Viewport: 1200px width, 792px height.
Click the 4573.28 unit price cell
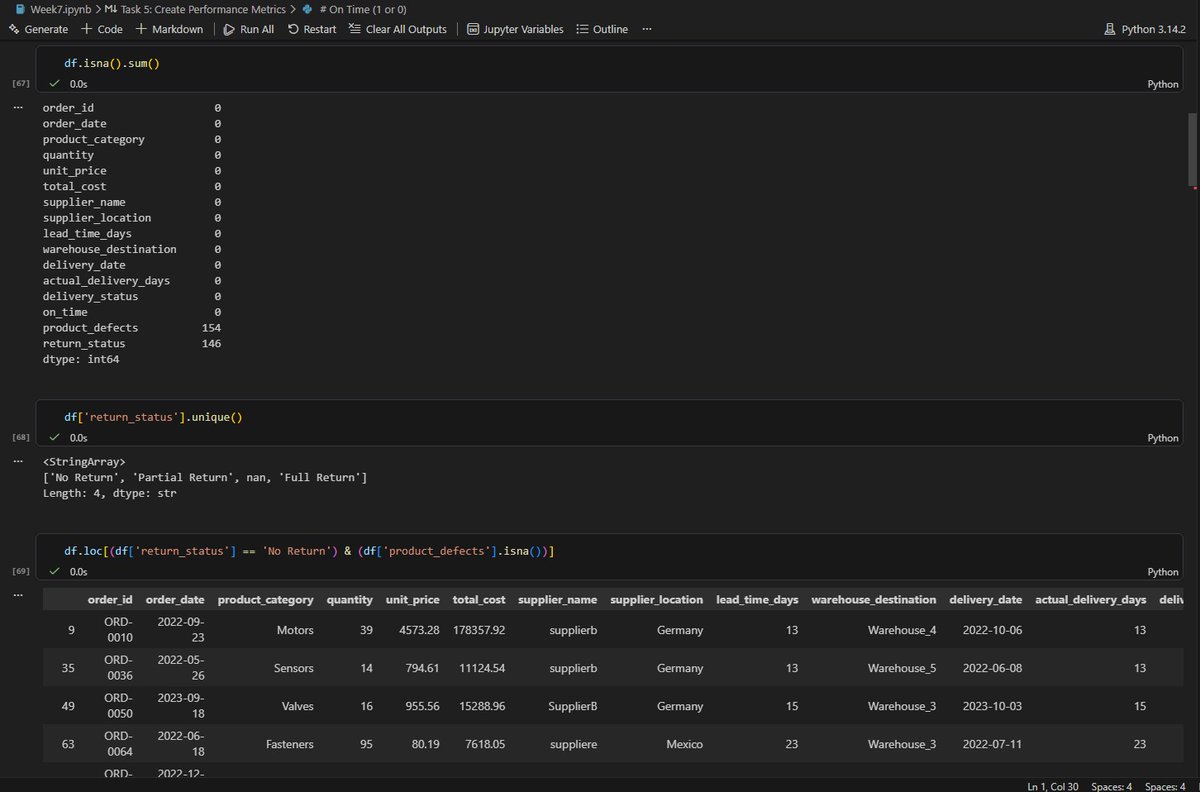point(419,630)
